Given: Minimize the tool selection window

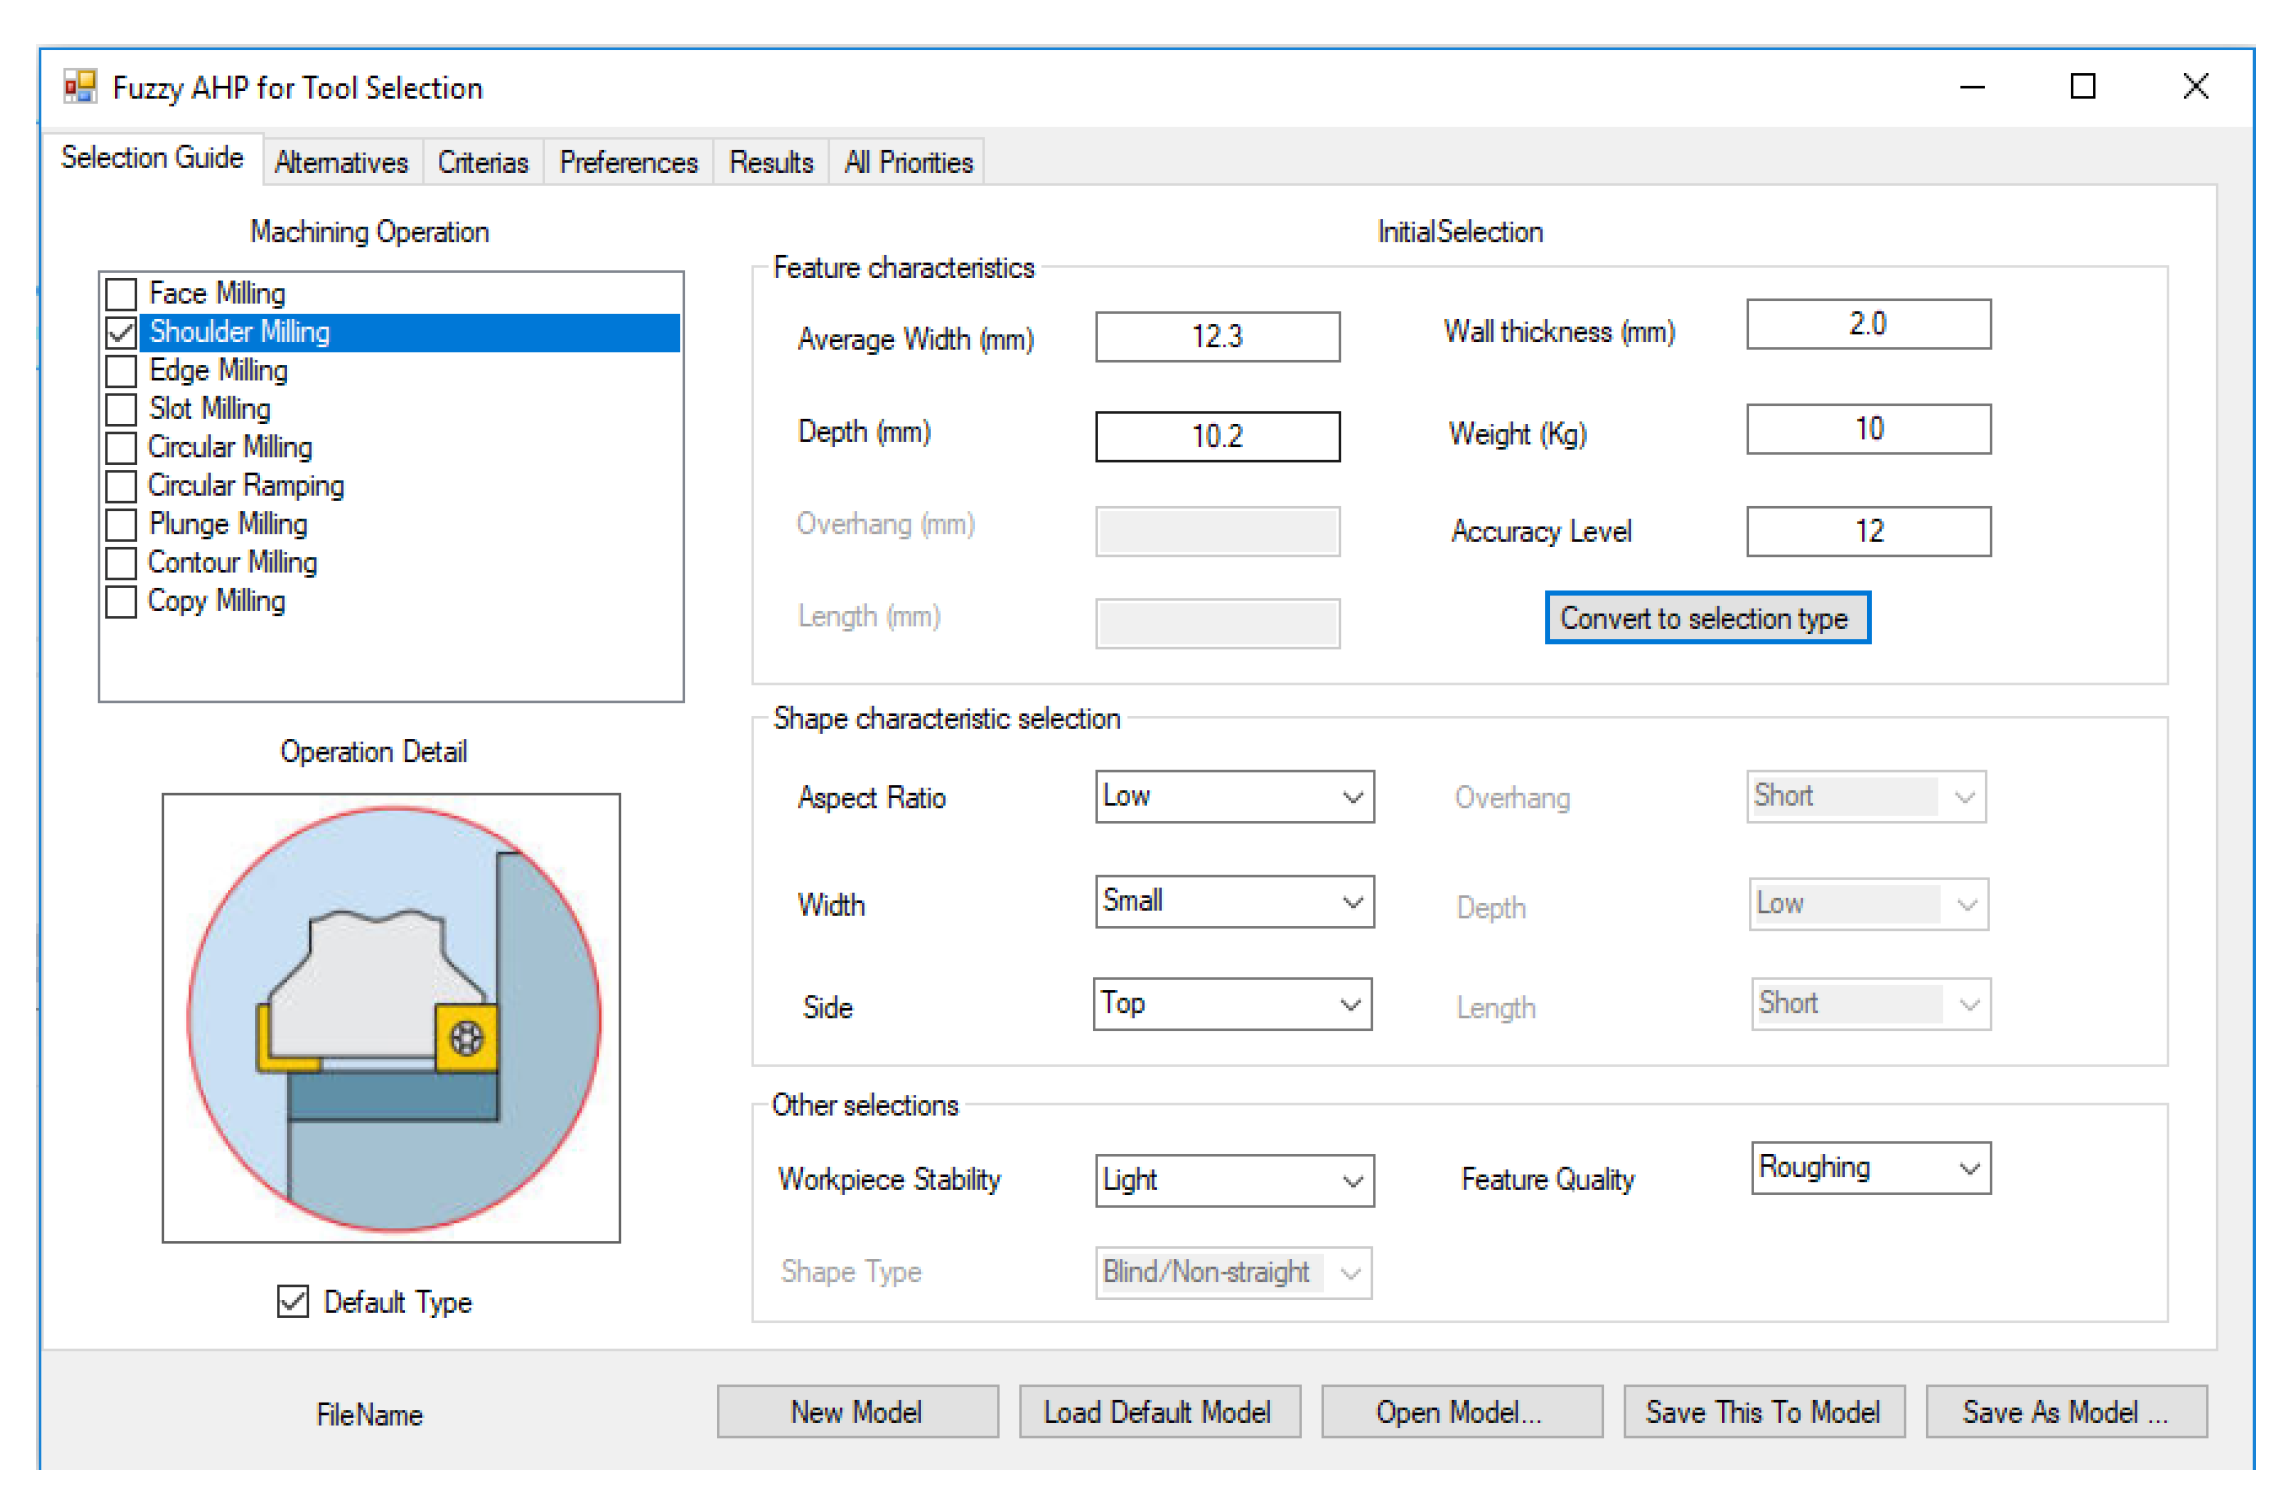Looking at the screenshot, I should tap(1971, 87).
